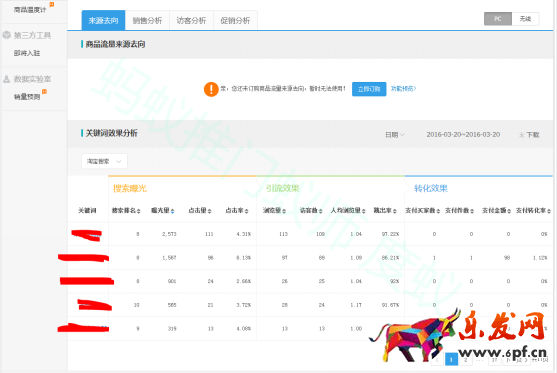Open the 淘宝搜索 source dropdown
557x373 pixels.
[x=104, y=161]
